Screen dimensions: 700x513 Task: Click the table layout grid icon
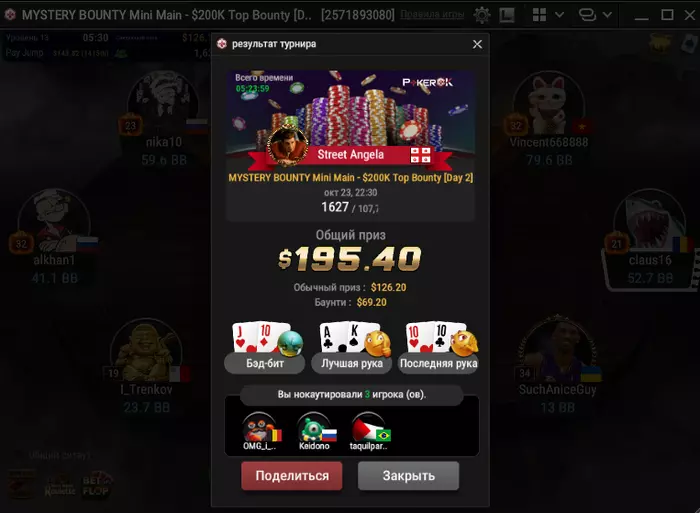tap(539, 15)
